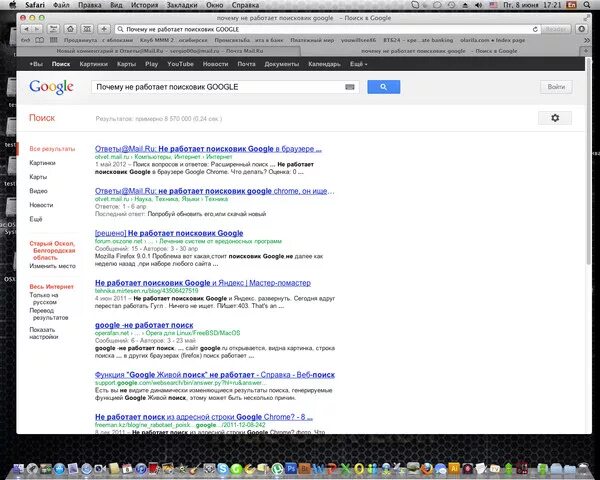Show Top Sites grid in Safari toolbar
Screen dimensions: 600x480
[87, 29]
